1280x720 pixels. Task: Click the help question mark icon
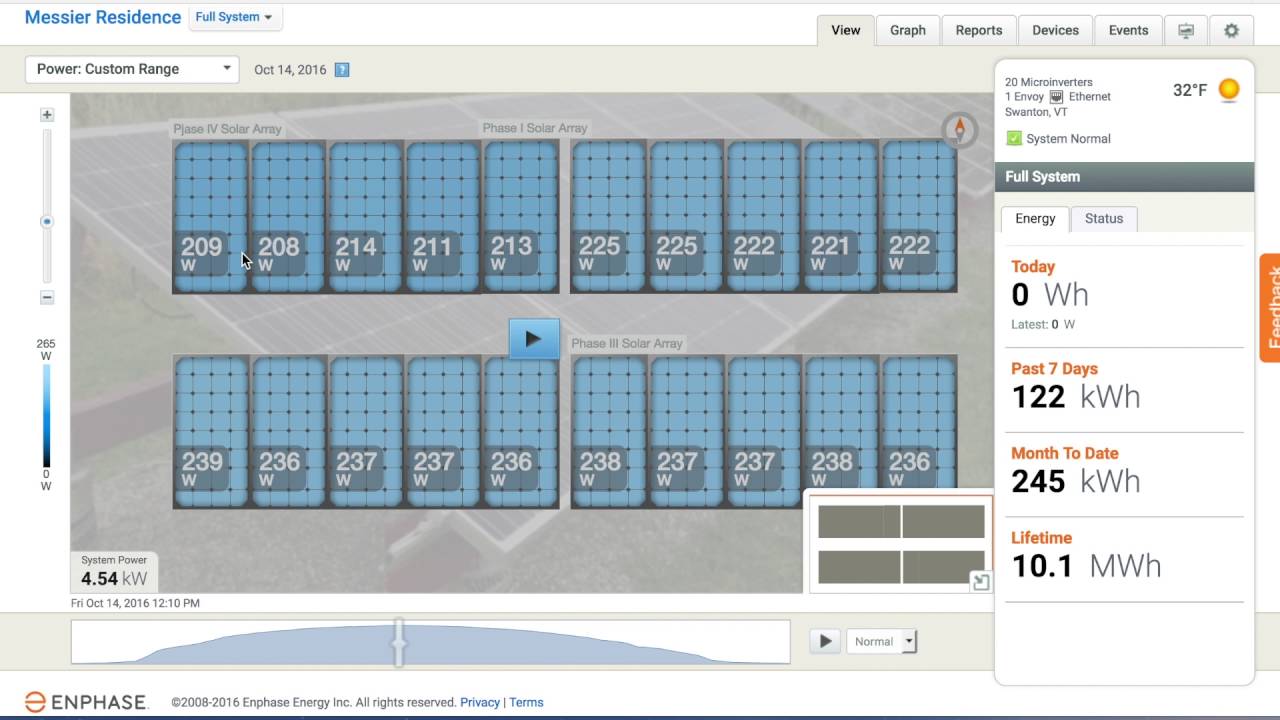coord(342,70)
